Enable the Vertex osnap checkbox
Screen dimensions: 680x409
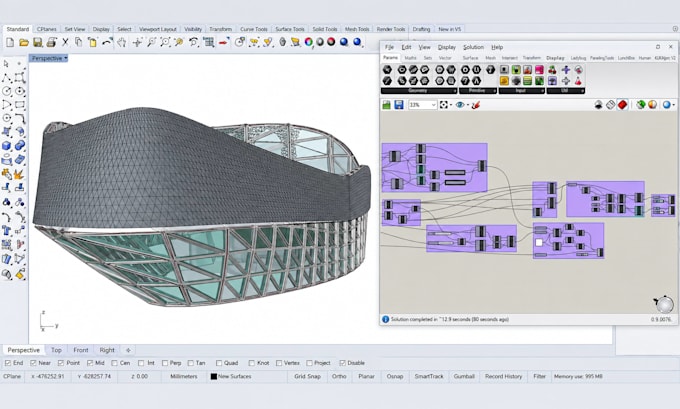click(279, 363)
